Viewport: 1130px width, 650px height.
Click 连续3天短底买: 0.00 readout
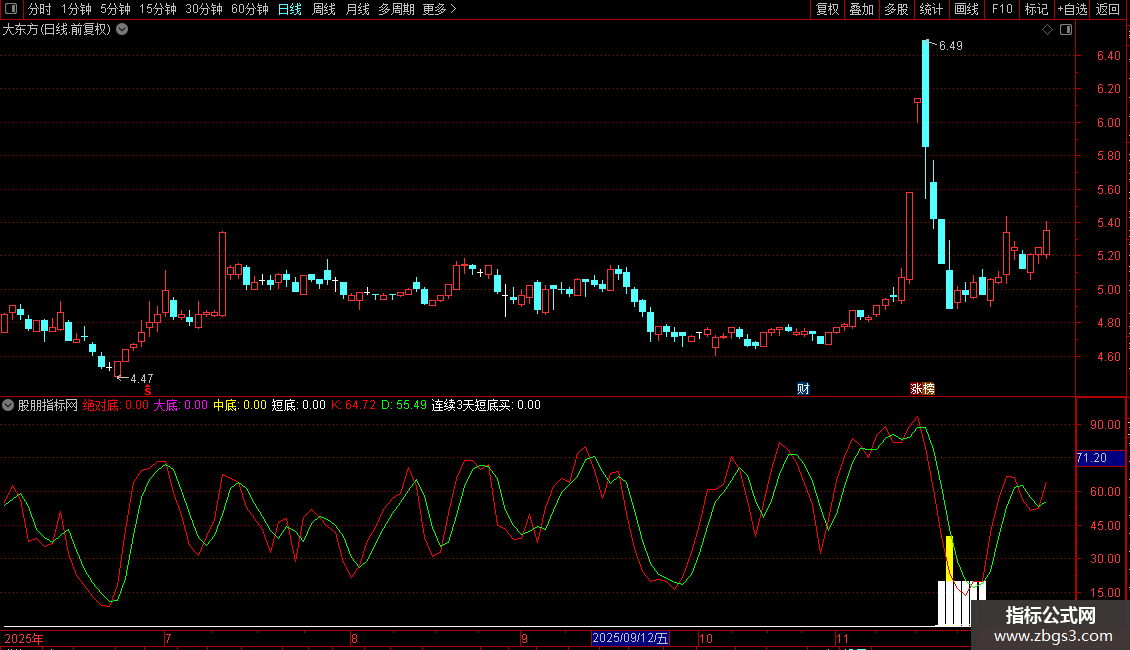[486, 405]
